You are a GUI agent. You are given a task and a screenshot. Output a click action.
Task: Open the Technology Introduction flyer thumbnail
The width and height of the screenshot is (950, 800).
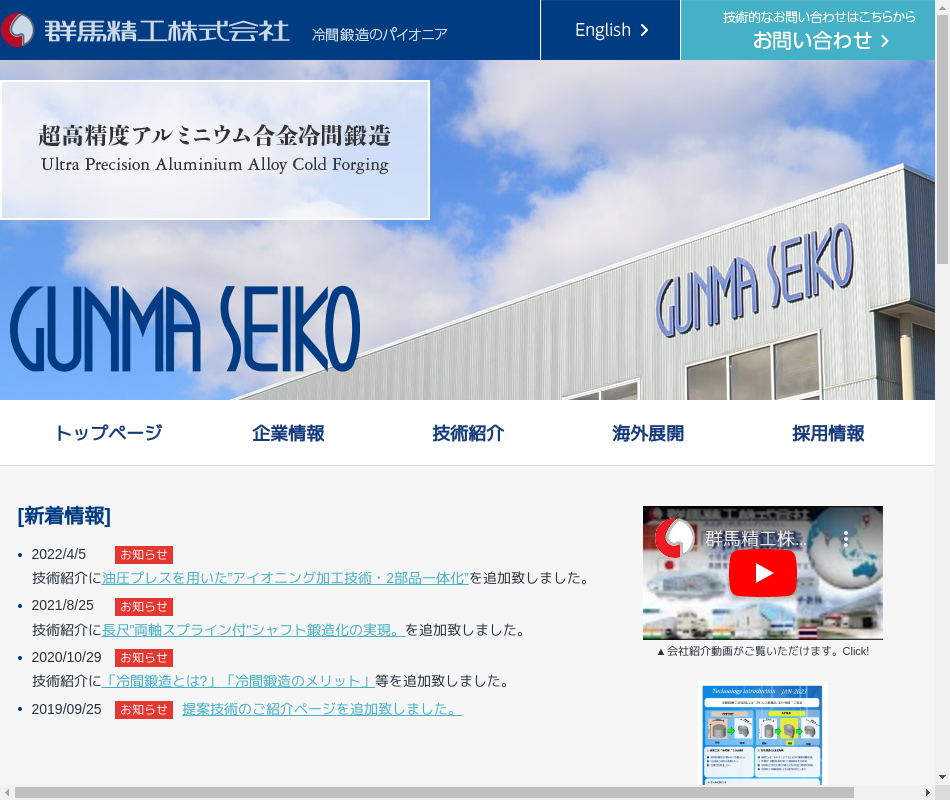coord(762,734)
